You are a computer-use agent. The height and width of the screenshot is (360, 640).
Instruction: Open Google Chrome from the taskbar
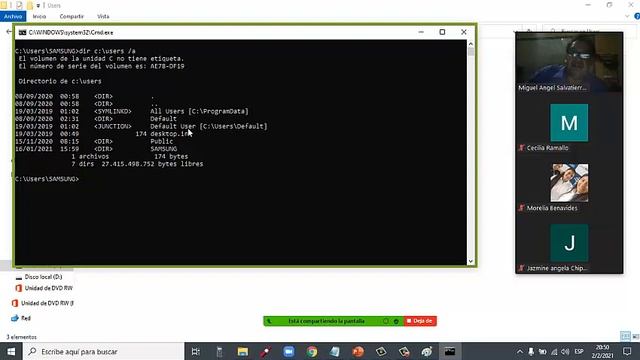coord(312,351)
